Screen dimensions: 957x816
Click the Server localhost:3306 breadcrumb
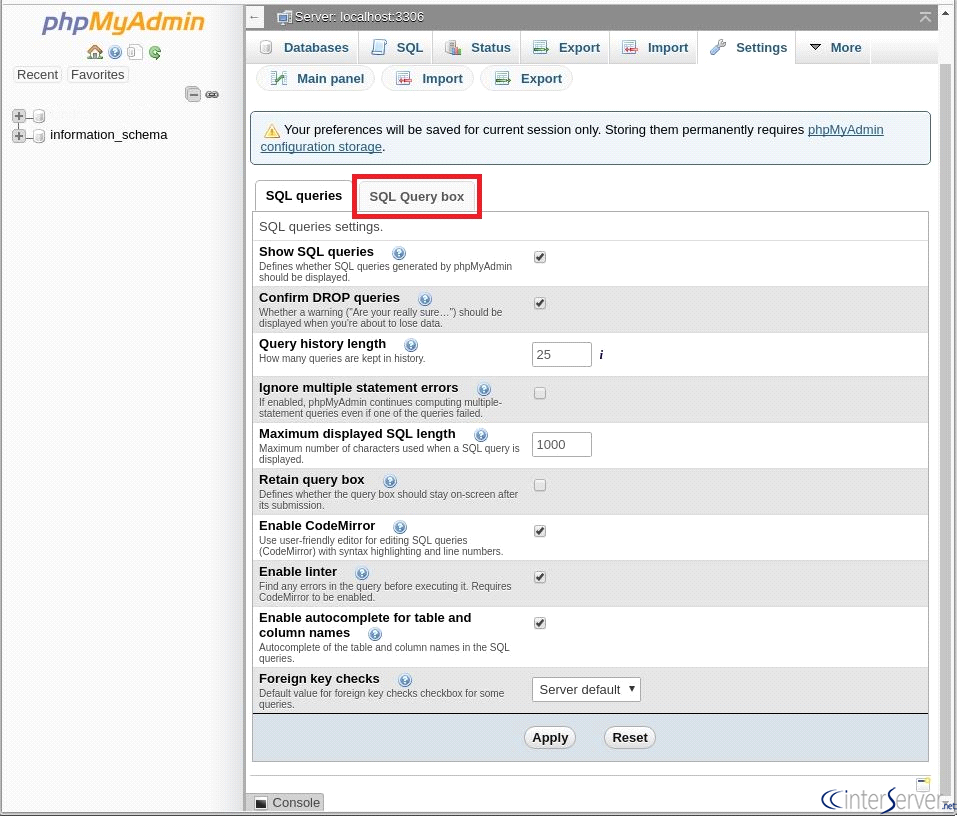coord(359,17)
